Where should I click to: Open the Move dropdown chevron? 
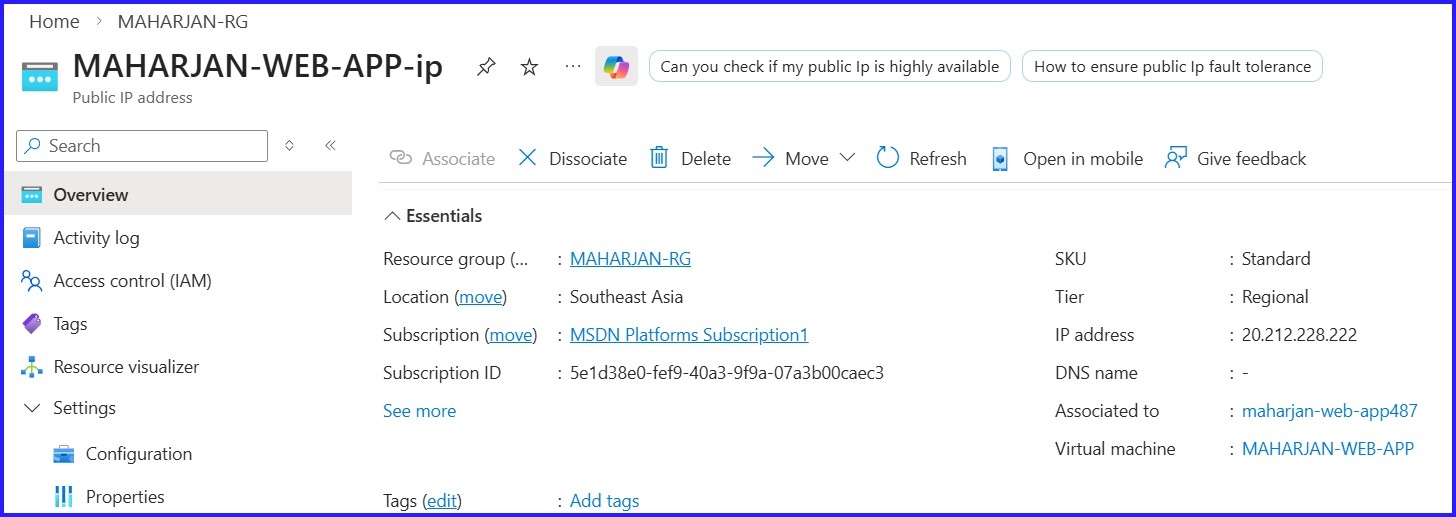click(x=847, y=158)
